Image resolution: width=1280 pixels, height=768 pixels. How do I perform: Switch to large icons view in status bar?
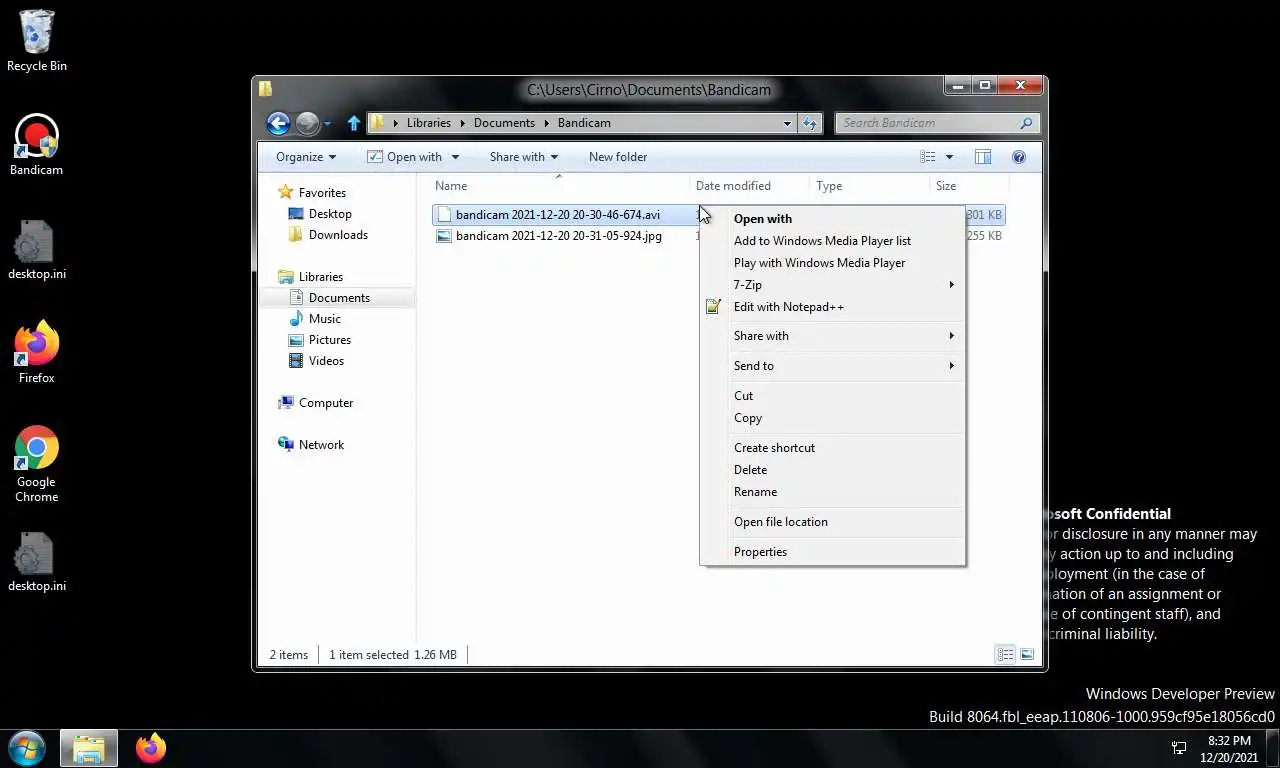(1027, 654)
